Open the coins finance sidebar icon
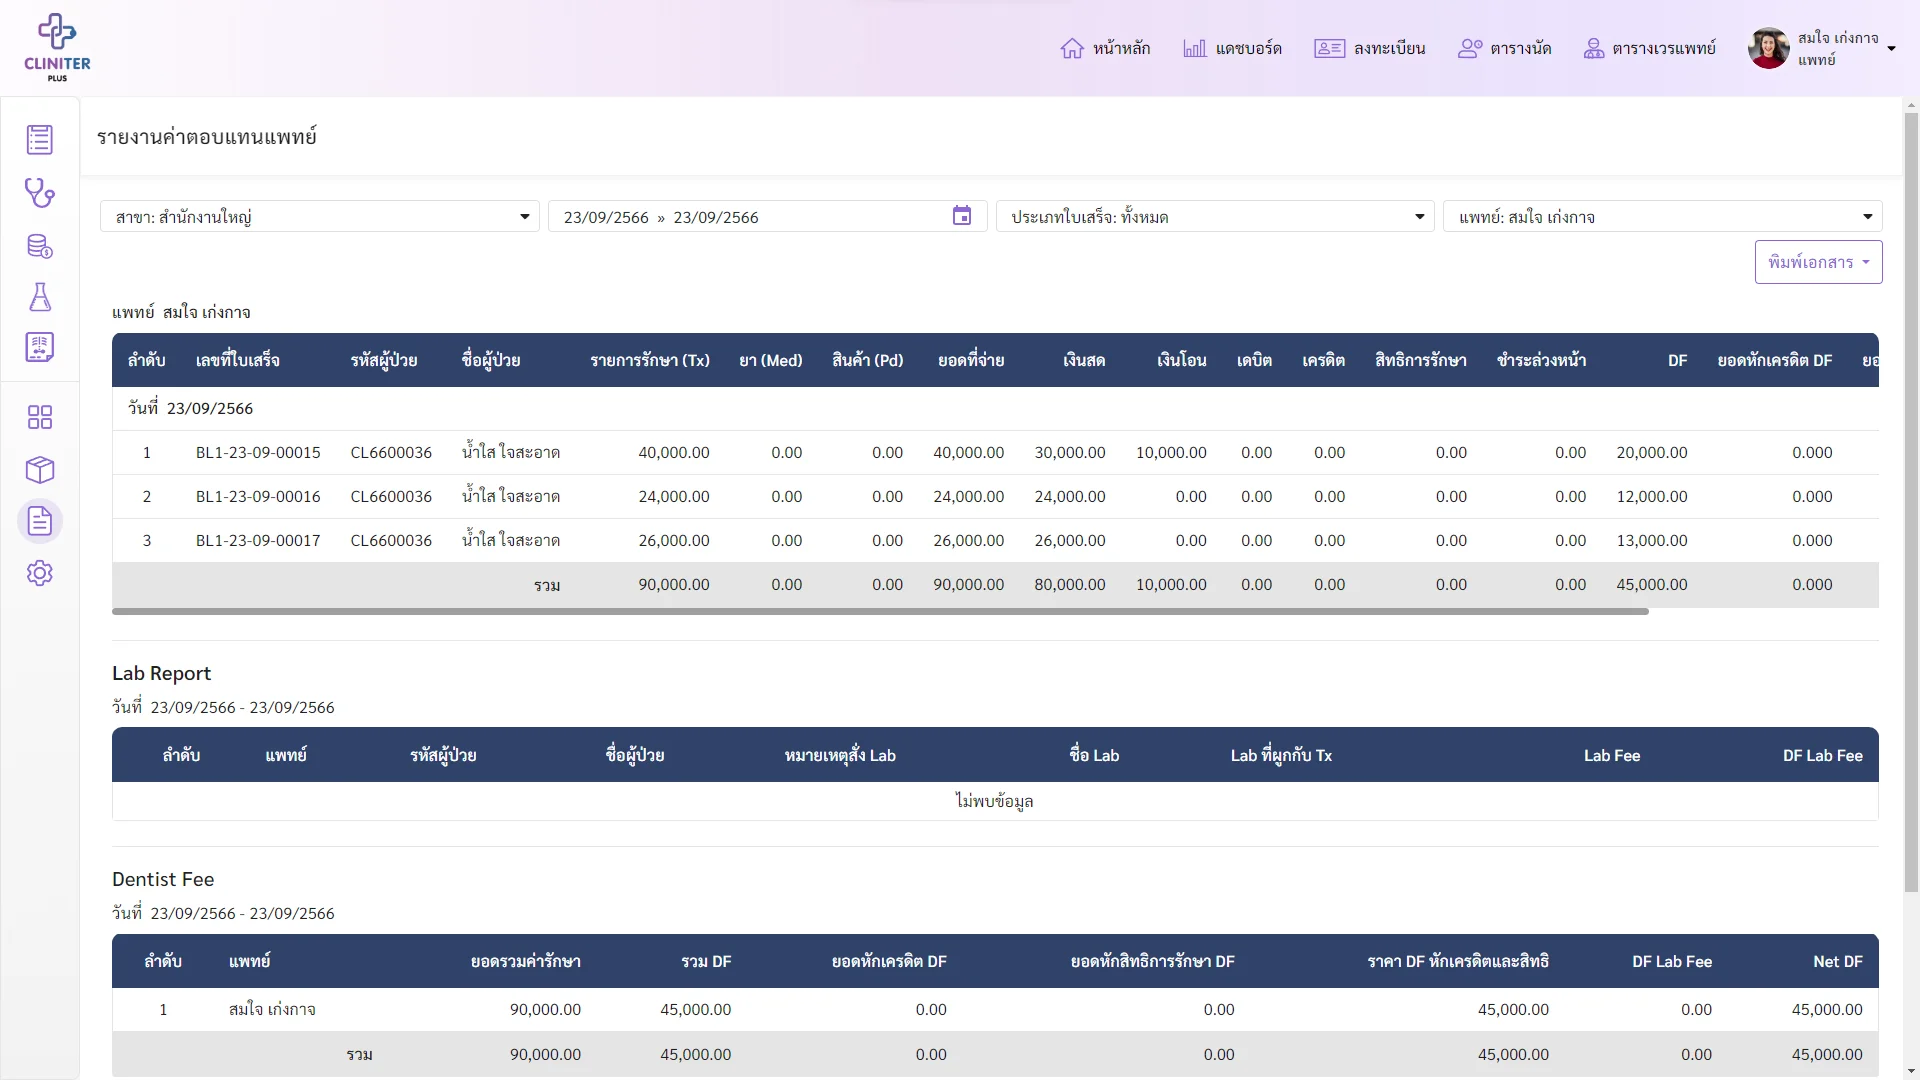 40,246
